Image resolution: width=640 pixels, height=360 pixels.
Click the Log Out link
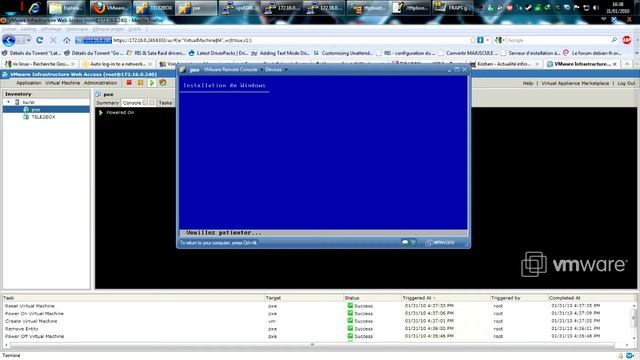click(x=626, y=83)
